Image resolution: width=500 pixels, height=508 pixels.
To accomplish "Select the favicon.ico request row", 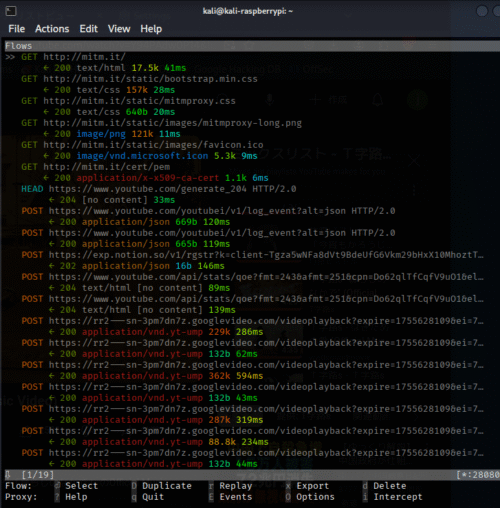I will 142,145.
